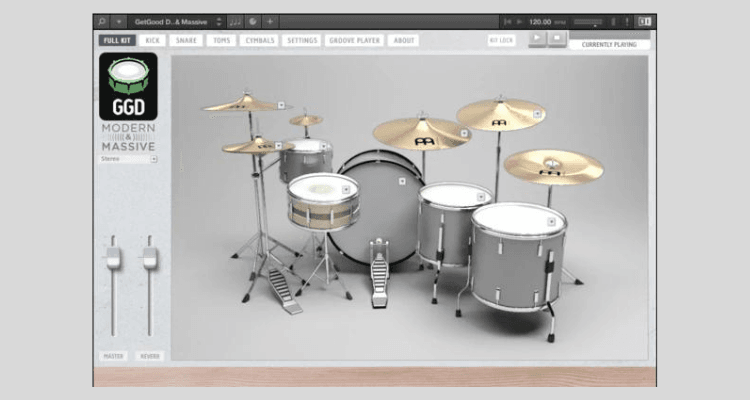Image resolution: width=750 pixels, height=400 pixels.
Task: Open the top-left crash cymbal's dropdown marker
Action: click(281, 105)
